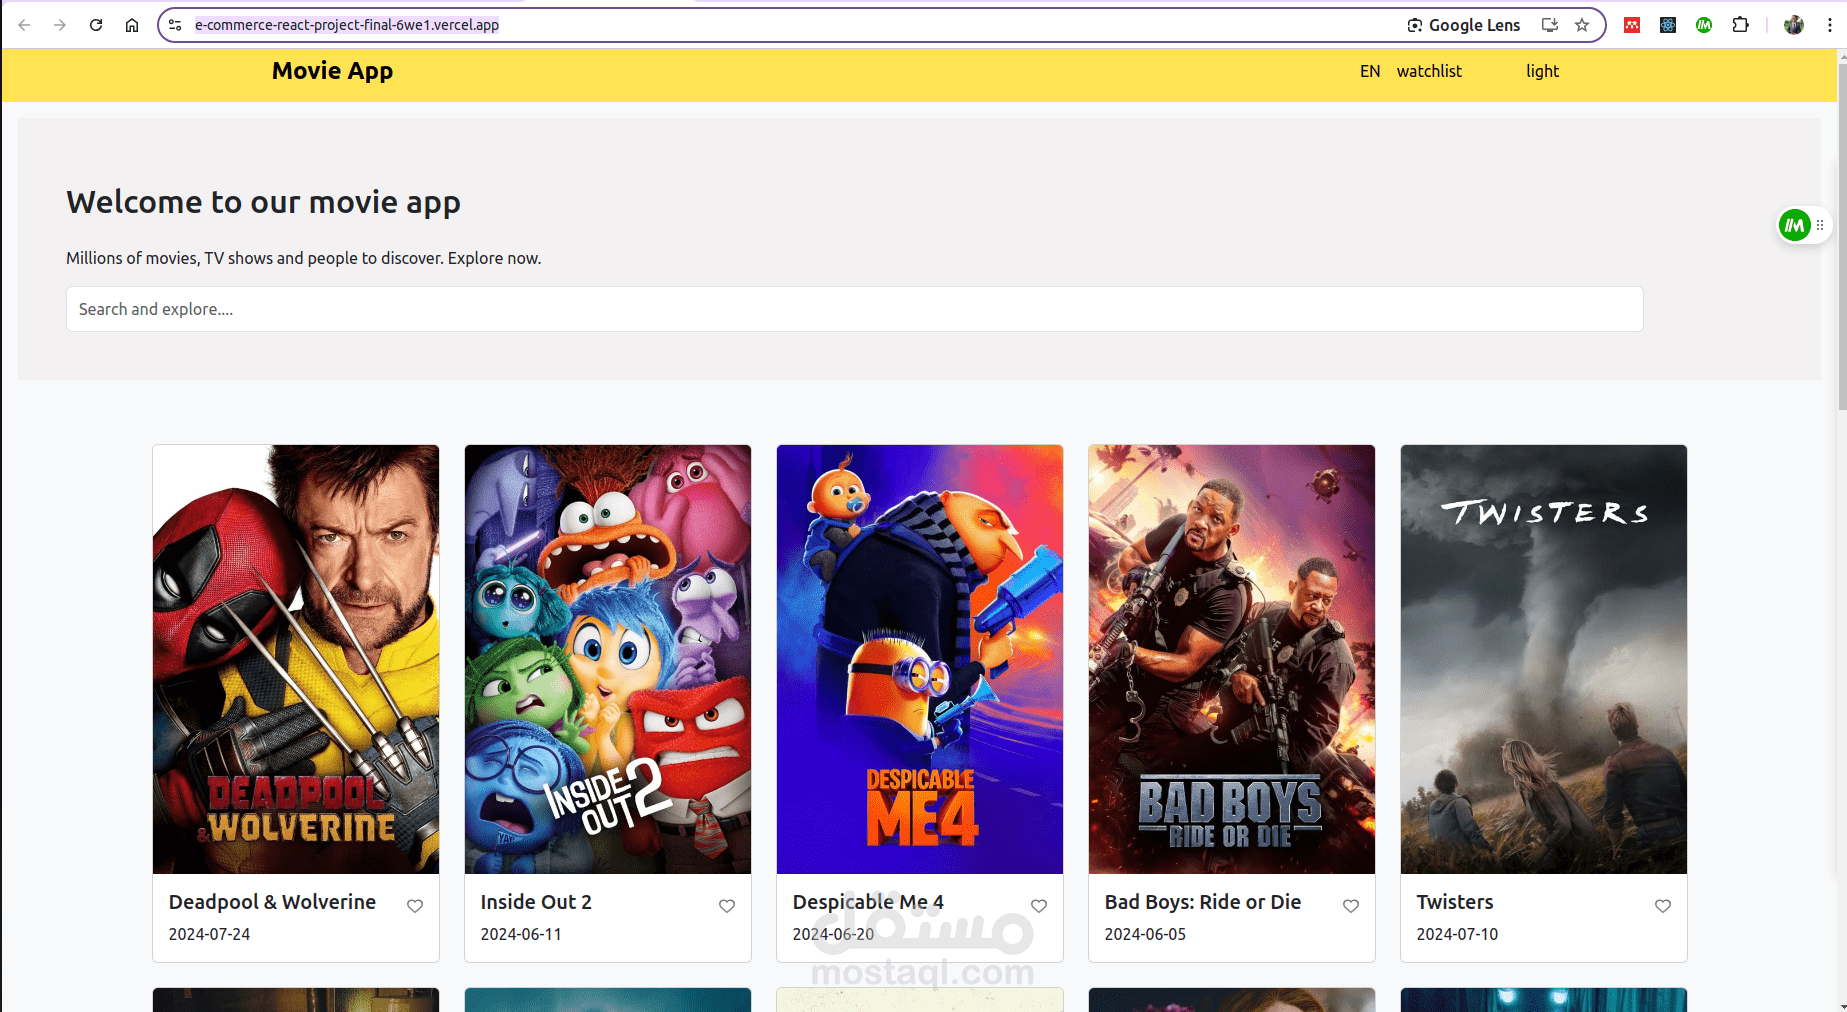Open the Bad Boys: Ride or Die poster
1847x1012 pixels.
pyautogui.click(x=1232, y=659)
